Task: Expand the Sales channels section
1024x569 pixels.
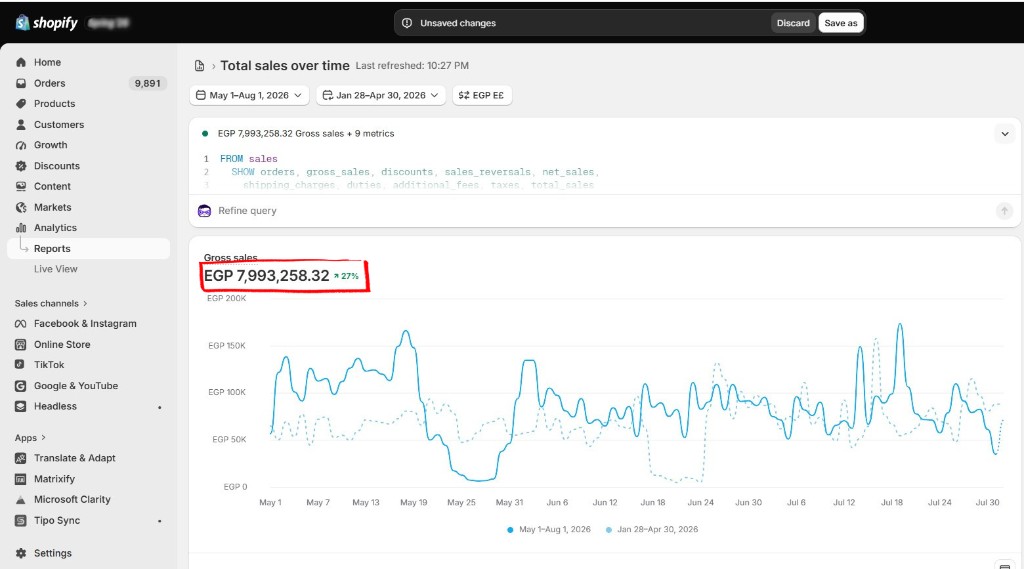Action: point(51,303)
